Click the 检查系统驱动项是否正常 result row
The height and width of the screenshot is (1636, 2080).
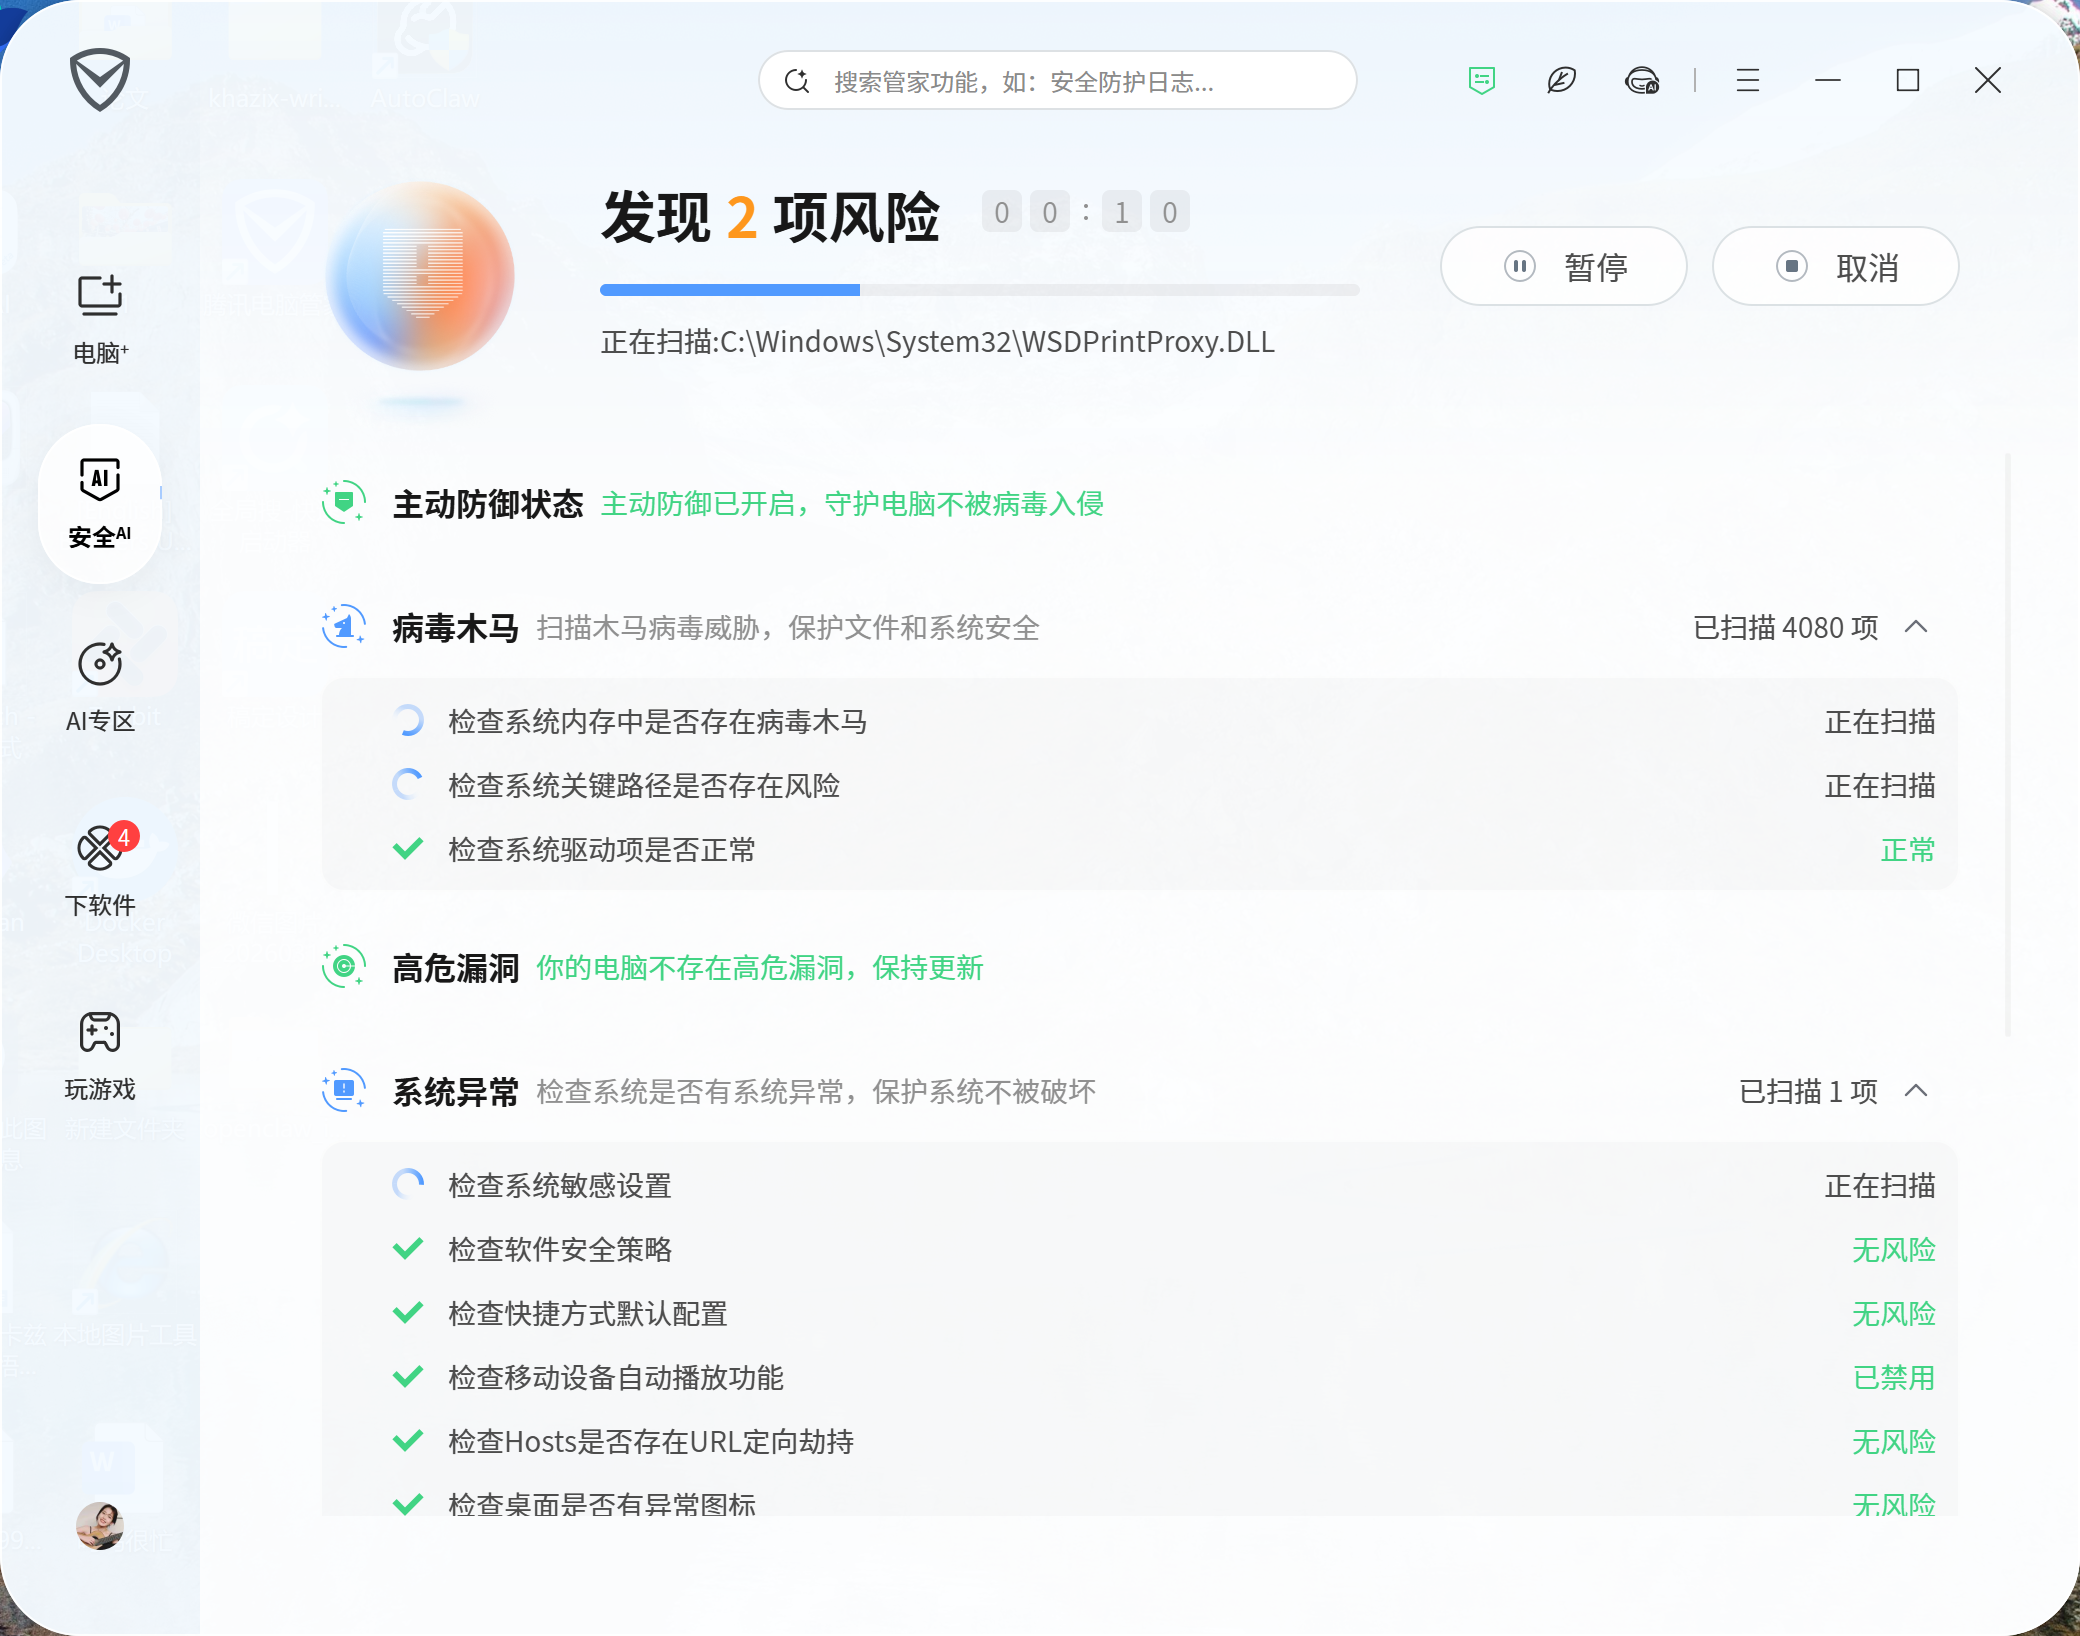pyautogui.click(x=602, y=849)
